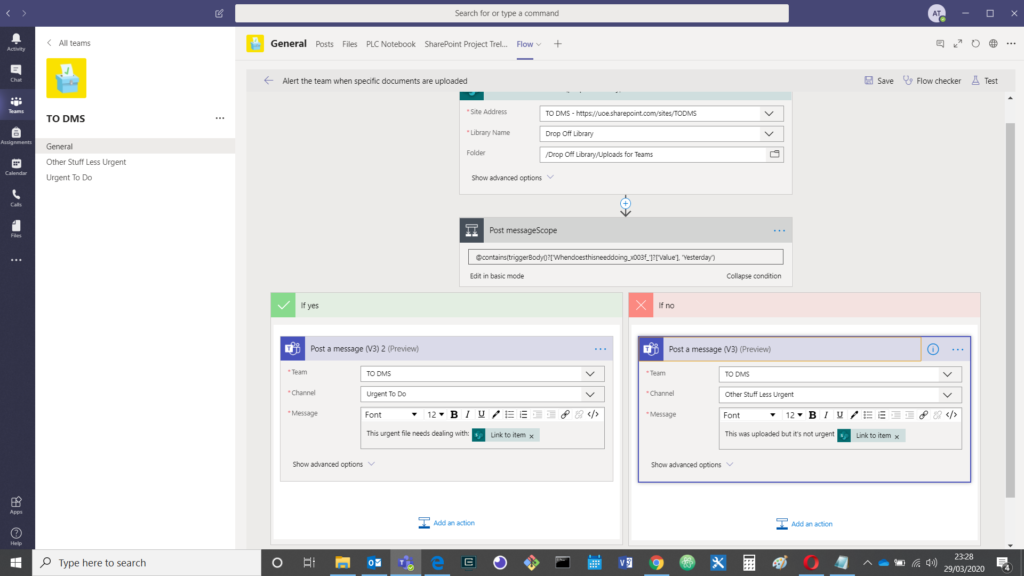Screen dimensions: 1024x576
Task: Show more apps ellipsis in sidebar
Action: tap(16, 260)
